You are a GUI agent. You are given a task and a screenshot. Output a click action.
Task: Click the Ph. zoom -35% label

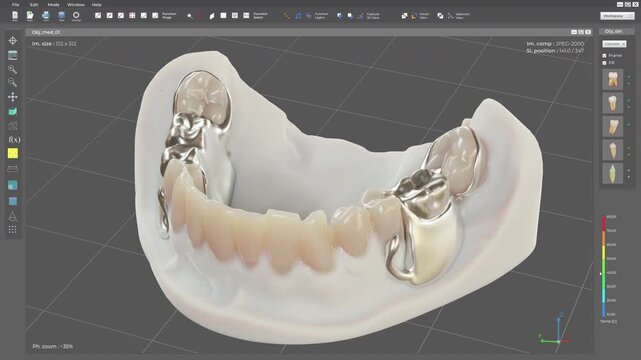53,347
